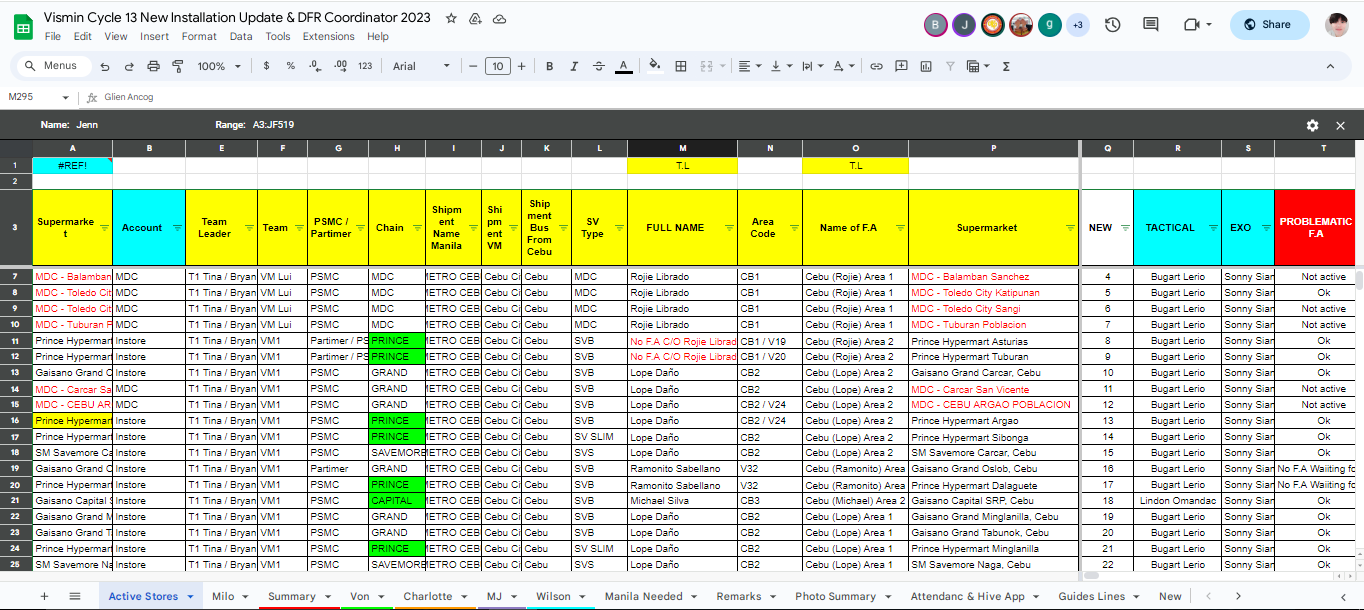1364x610 pixels.
Task: Open merge cells dropdown
Action: pyautogui.click(x=721, y=66)
